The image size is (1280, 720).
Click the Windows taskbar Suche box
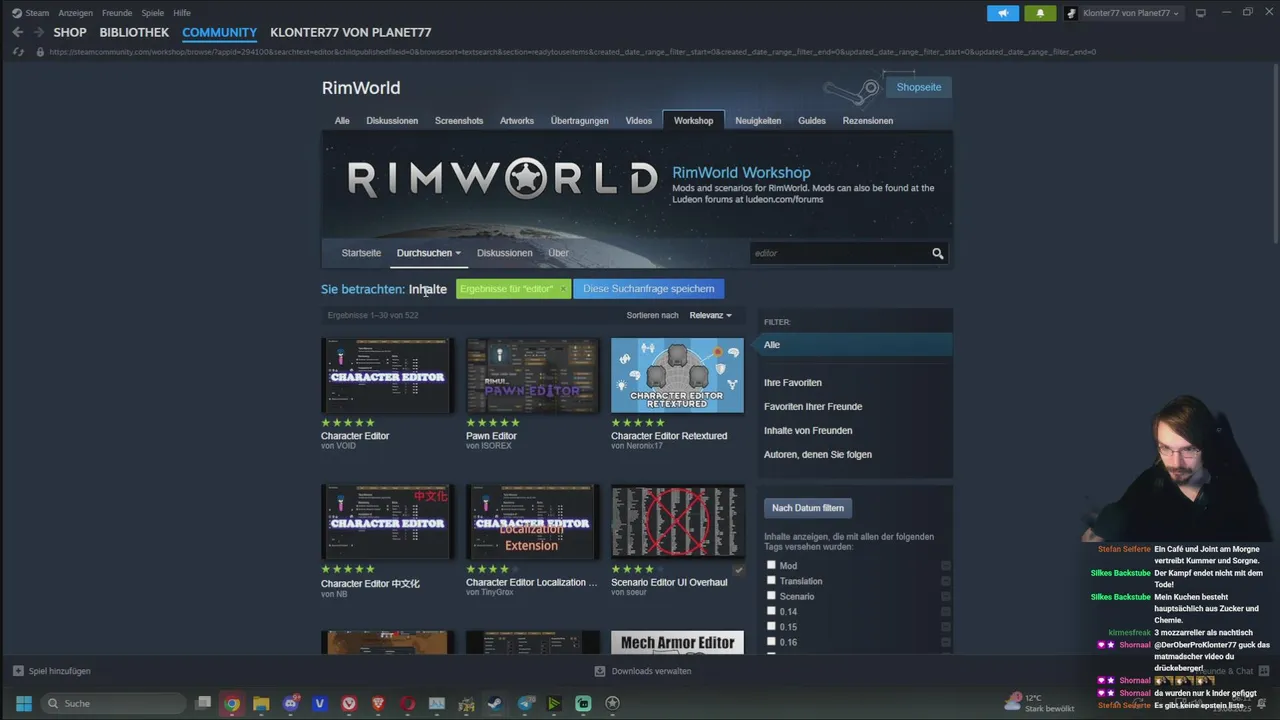(x=113, y=703)
